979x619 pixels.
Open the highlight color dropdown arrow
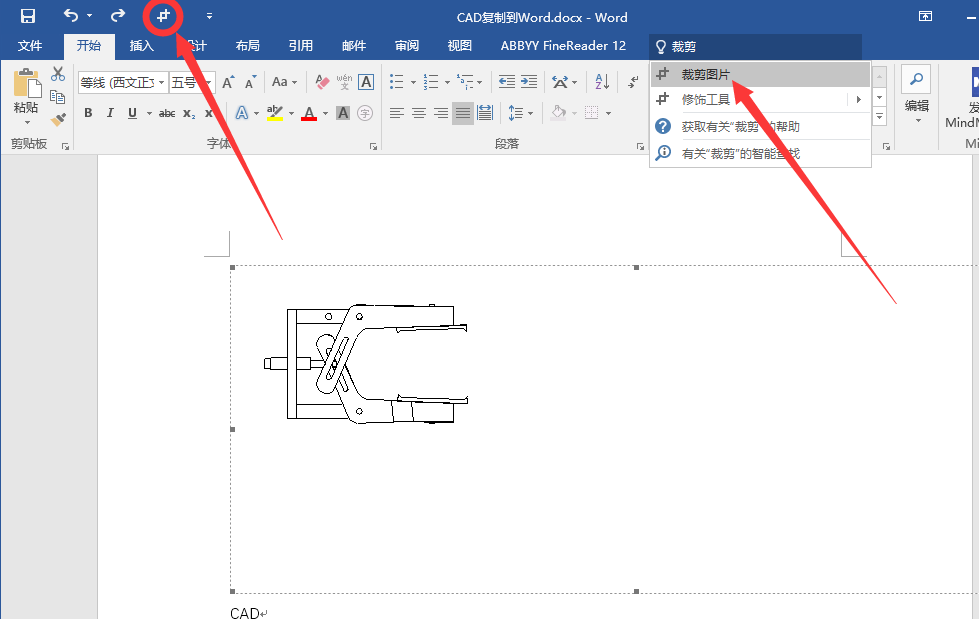coord(291,113)
